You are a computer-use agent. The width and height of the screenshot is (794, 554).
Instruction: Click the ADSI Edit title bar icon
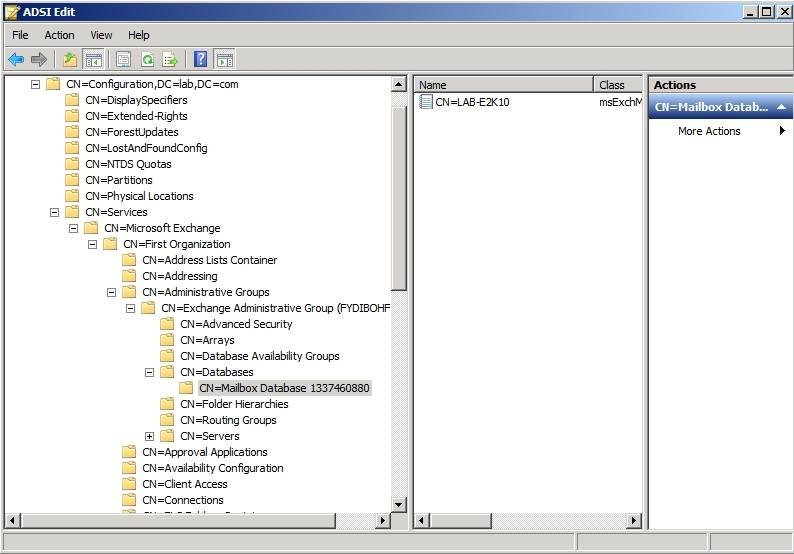tap(12, 12)
